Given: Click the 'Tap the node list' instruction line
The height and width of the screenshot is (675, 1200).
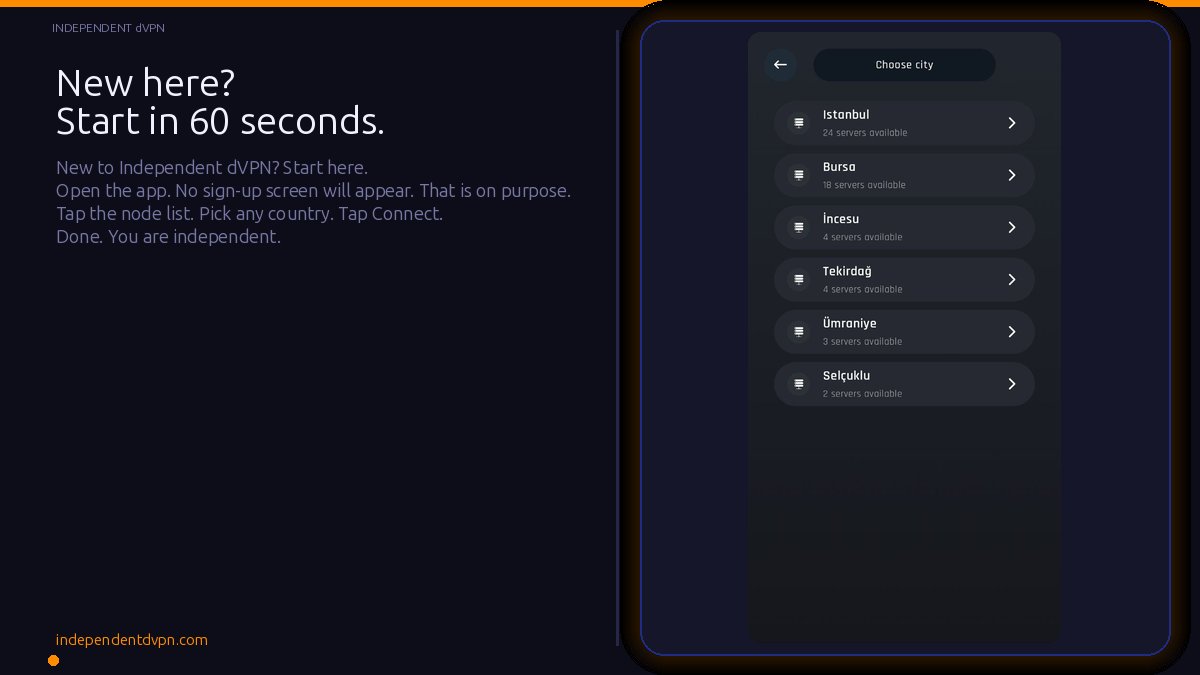Looking at the screenshot, I should pyautogui.click(x=249, y=214).
